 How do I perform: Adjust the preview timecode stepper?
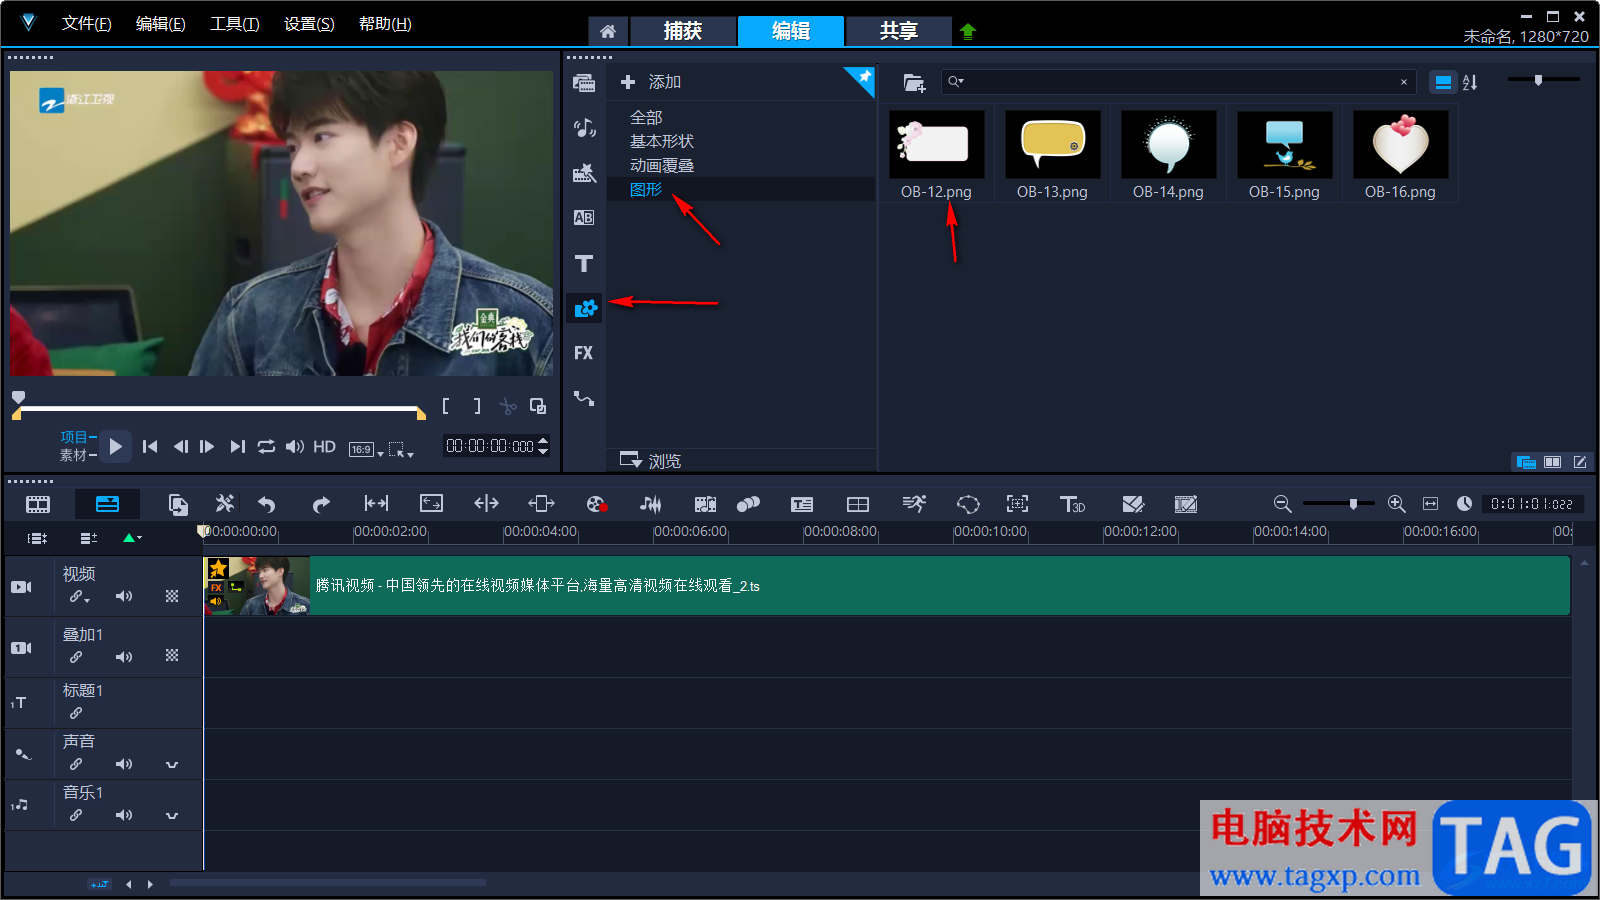pos(543,446)
